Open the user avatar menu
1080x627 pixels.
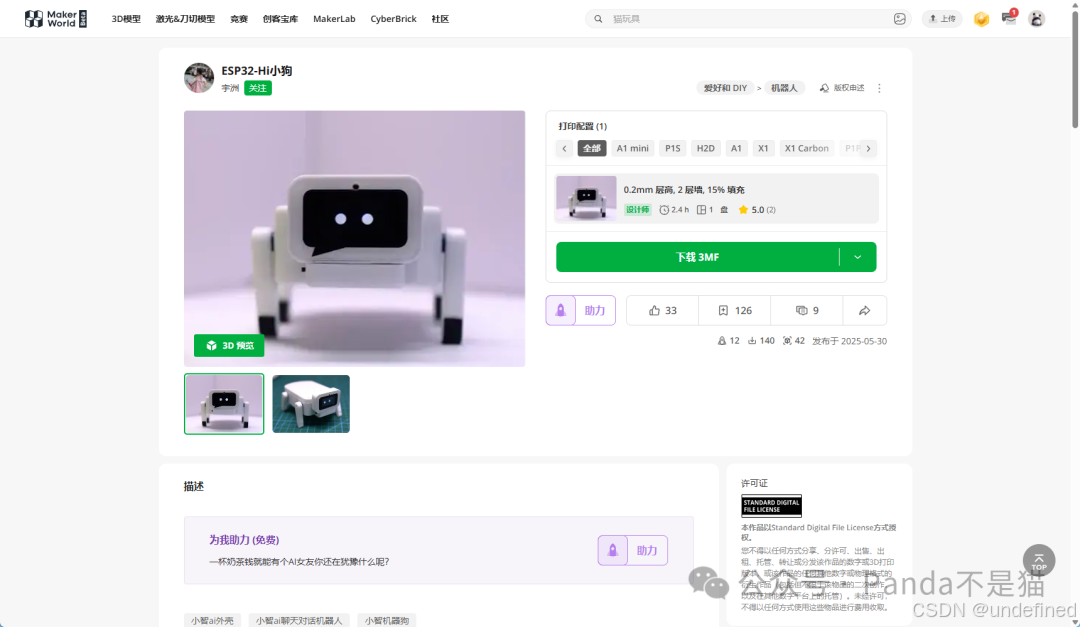pyautogui.click(x=1037, y=19)
